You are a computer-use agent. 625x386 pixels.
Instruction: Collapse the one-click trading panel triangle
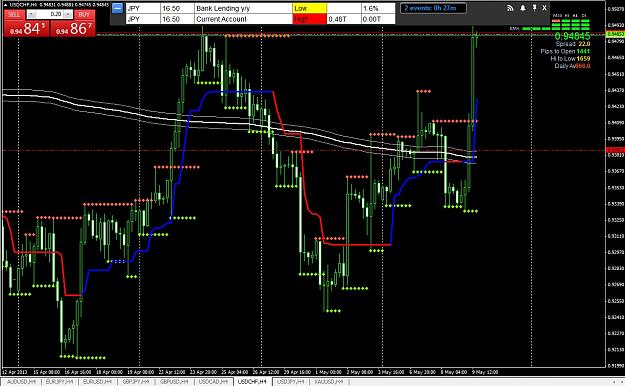5,4
